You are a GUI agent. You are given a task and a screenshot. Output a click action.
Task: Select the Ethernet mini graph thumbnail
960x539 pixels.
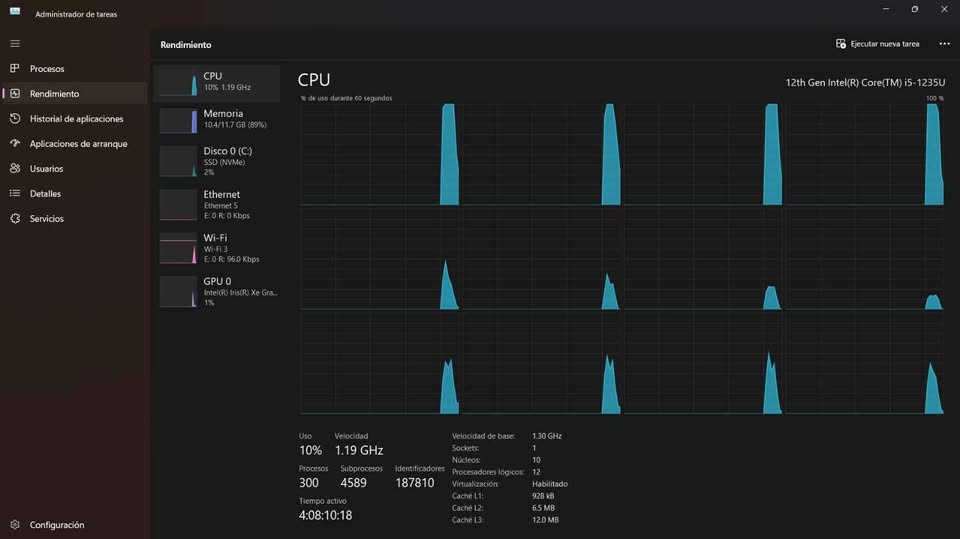click(178, 205)
